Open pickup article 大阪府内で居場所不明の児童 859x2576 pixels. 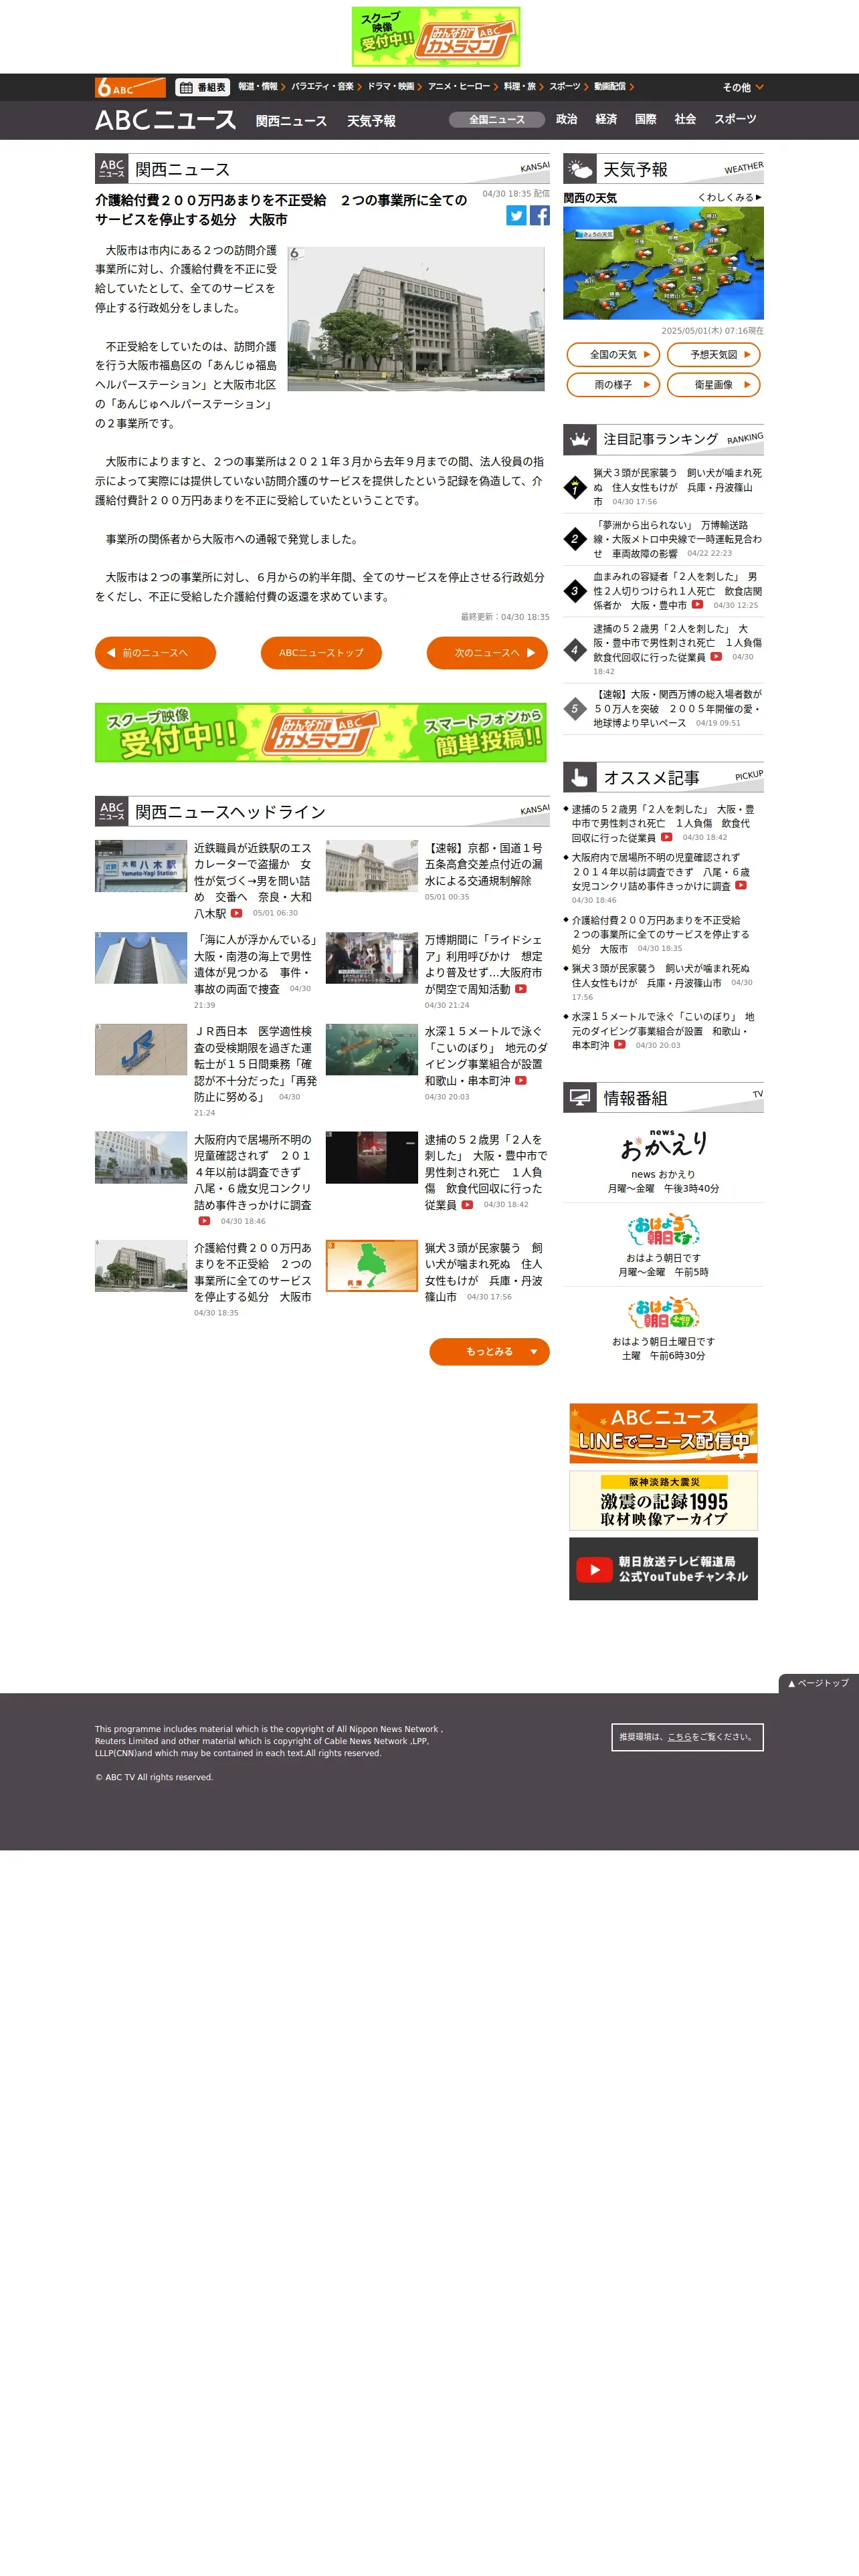pyautogui.click(x=661, y=872)
